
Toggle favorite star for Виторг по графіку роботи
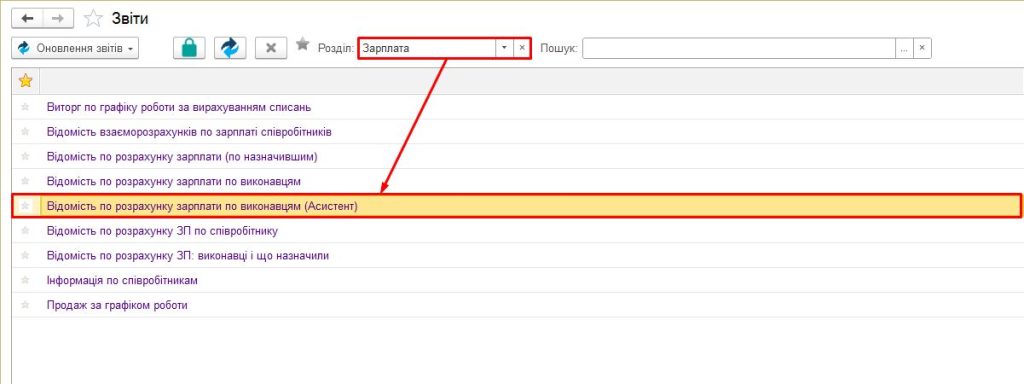click(25, 107)
